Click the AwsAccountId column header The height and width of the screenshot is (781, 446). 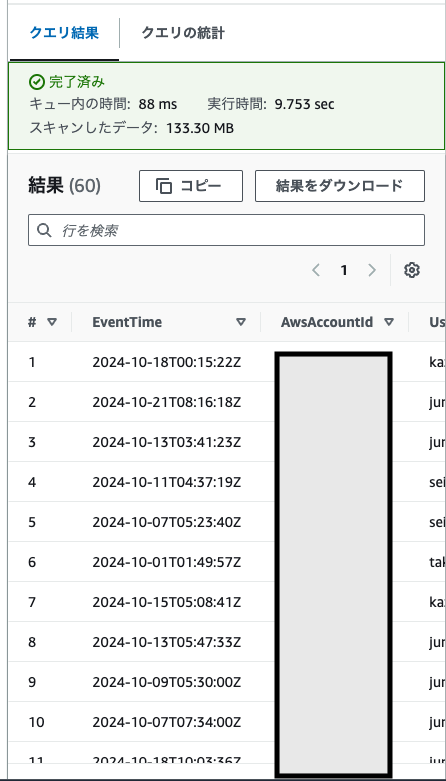(327, 322)
